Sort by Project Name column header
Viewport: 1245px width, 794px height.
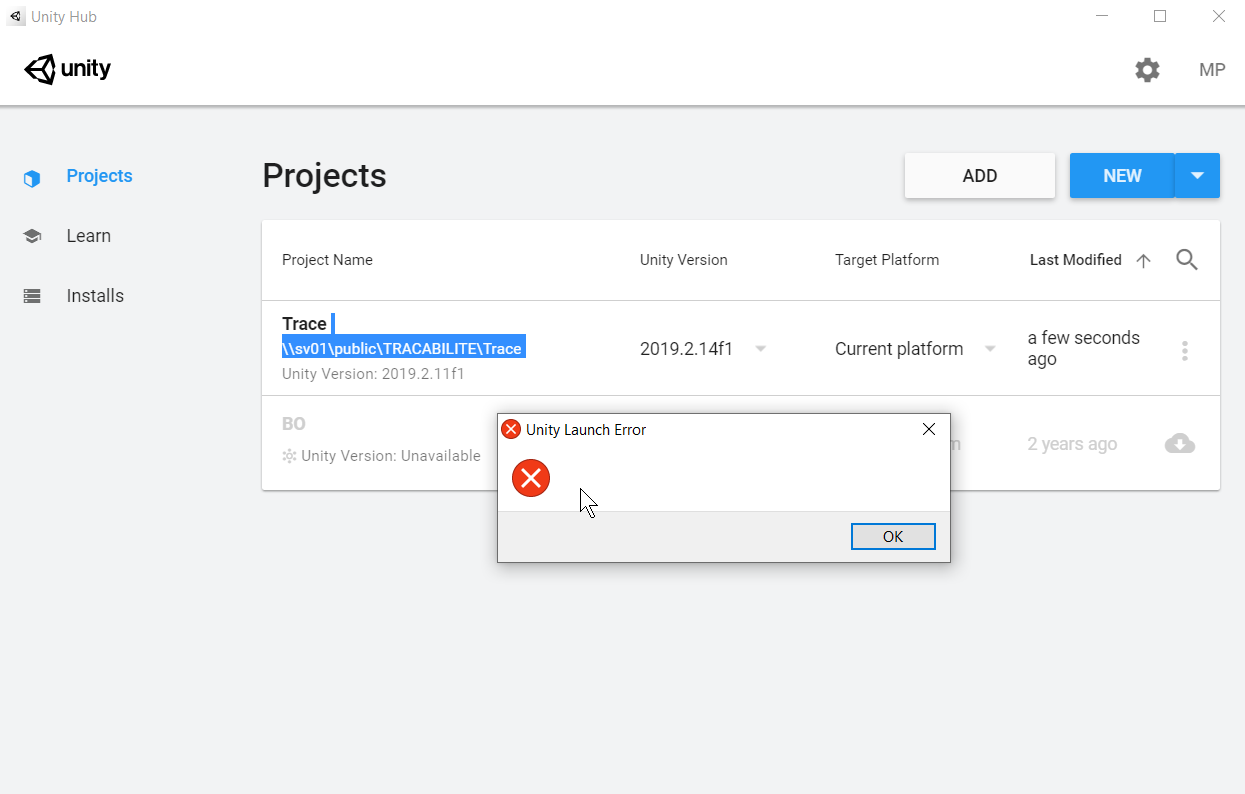pyautogui.click(x=327, y=260)
